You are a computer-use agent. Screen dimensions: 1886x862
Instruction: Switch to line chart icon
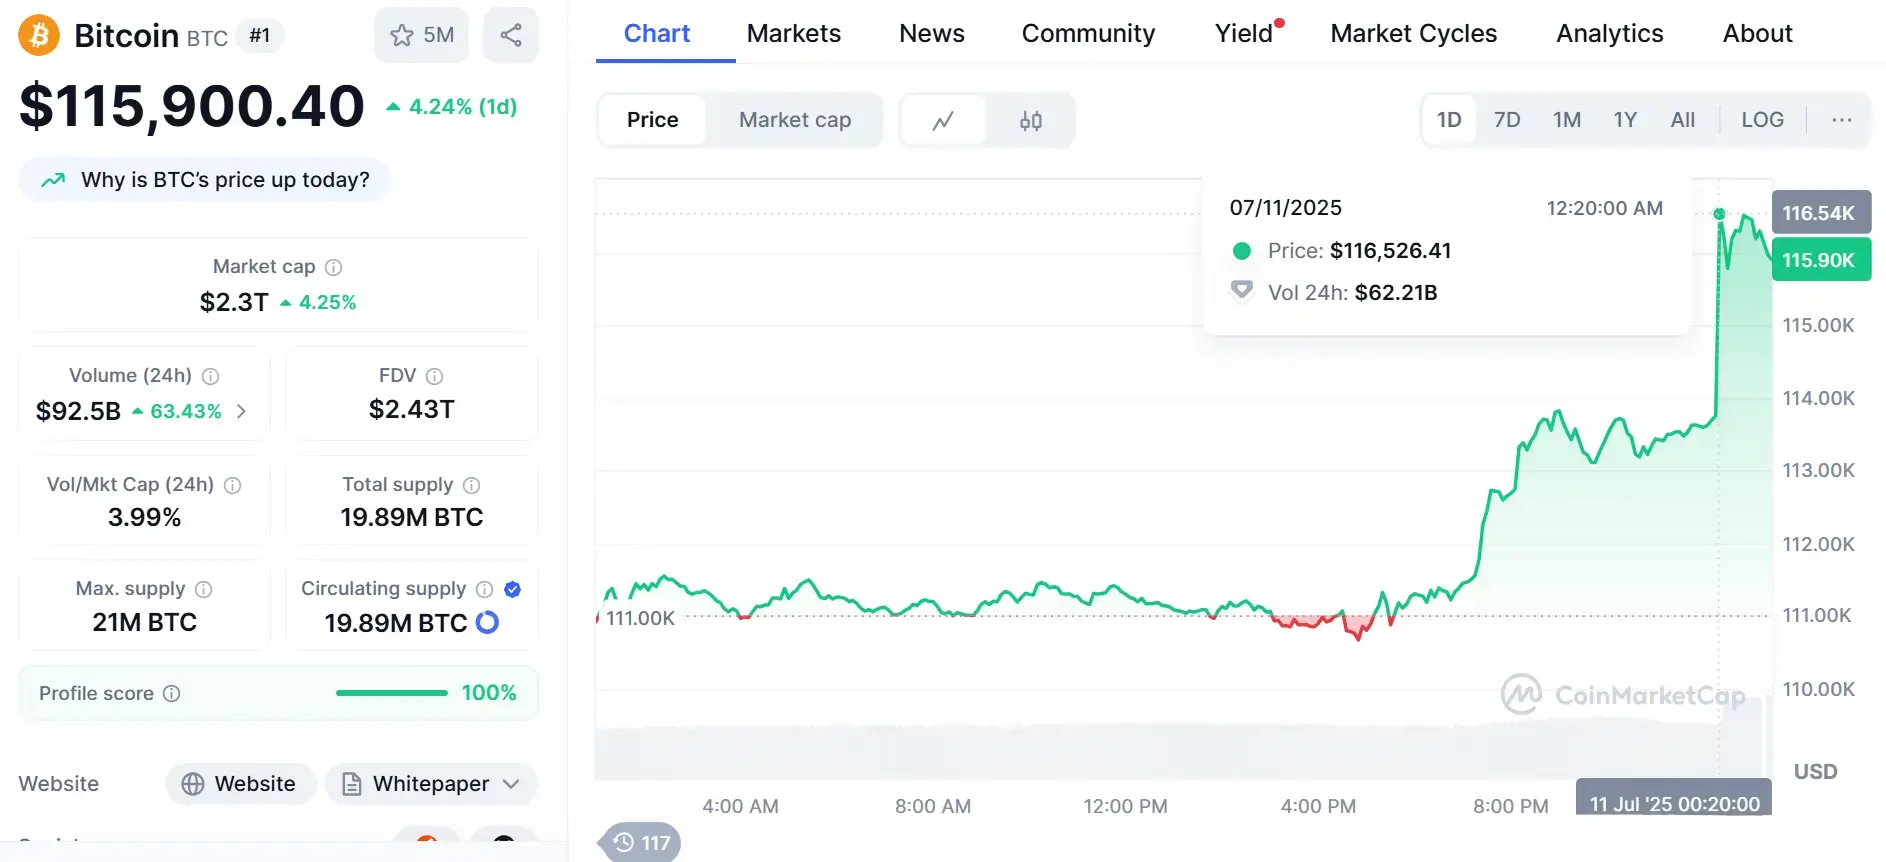[943, 120]
